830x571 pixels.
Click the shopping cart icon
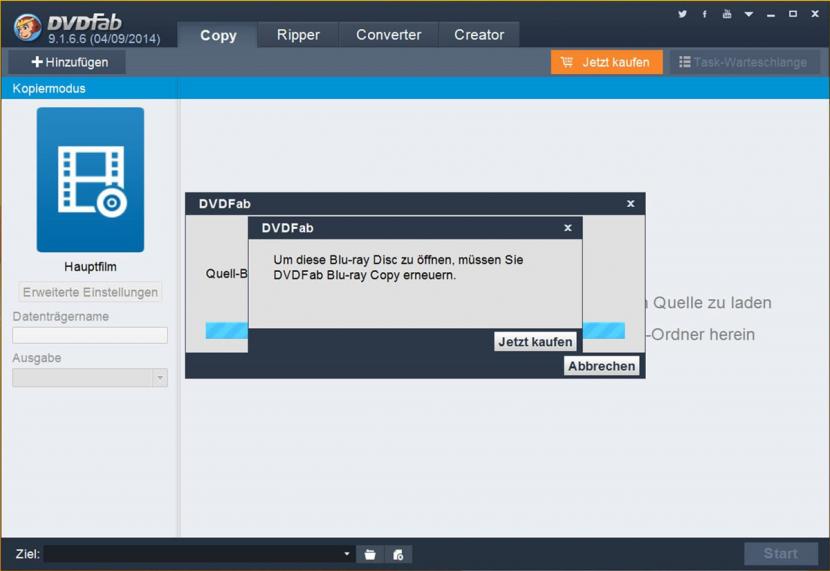tap(567, 62)
